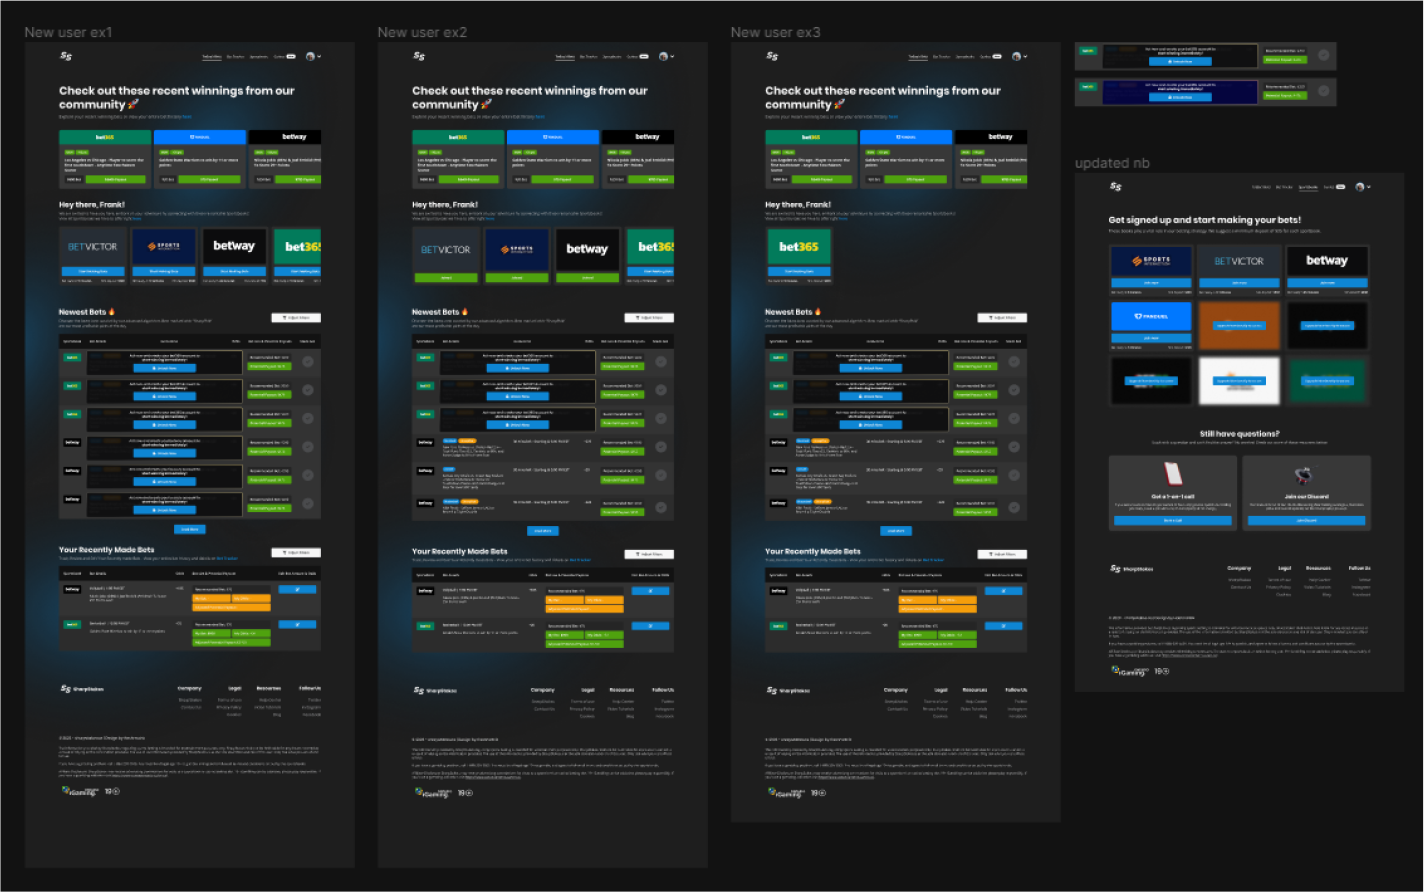Click the SharpStakes SS logo in updated nb header

click(x=1117, y=186)
